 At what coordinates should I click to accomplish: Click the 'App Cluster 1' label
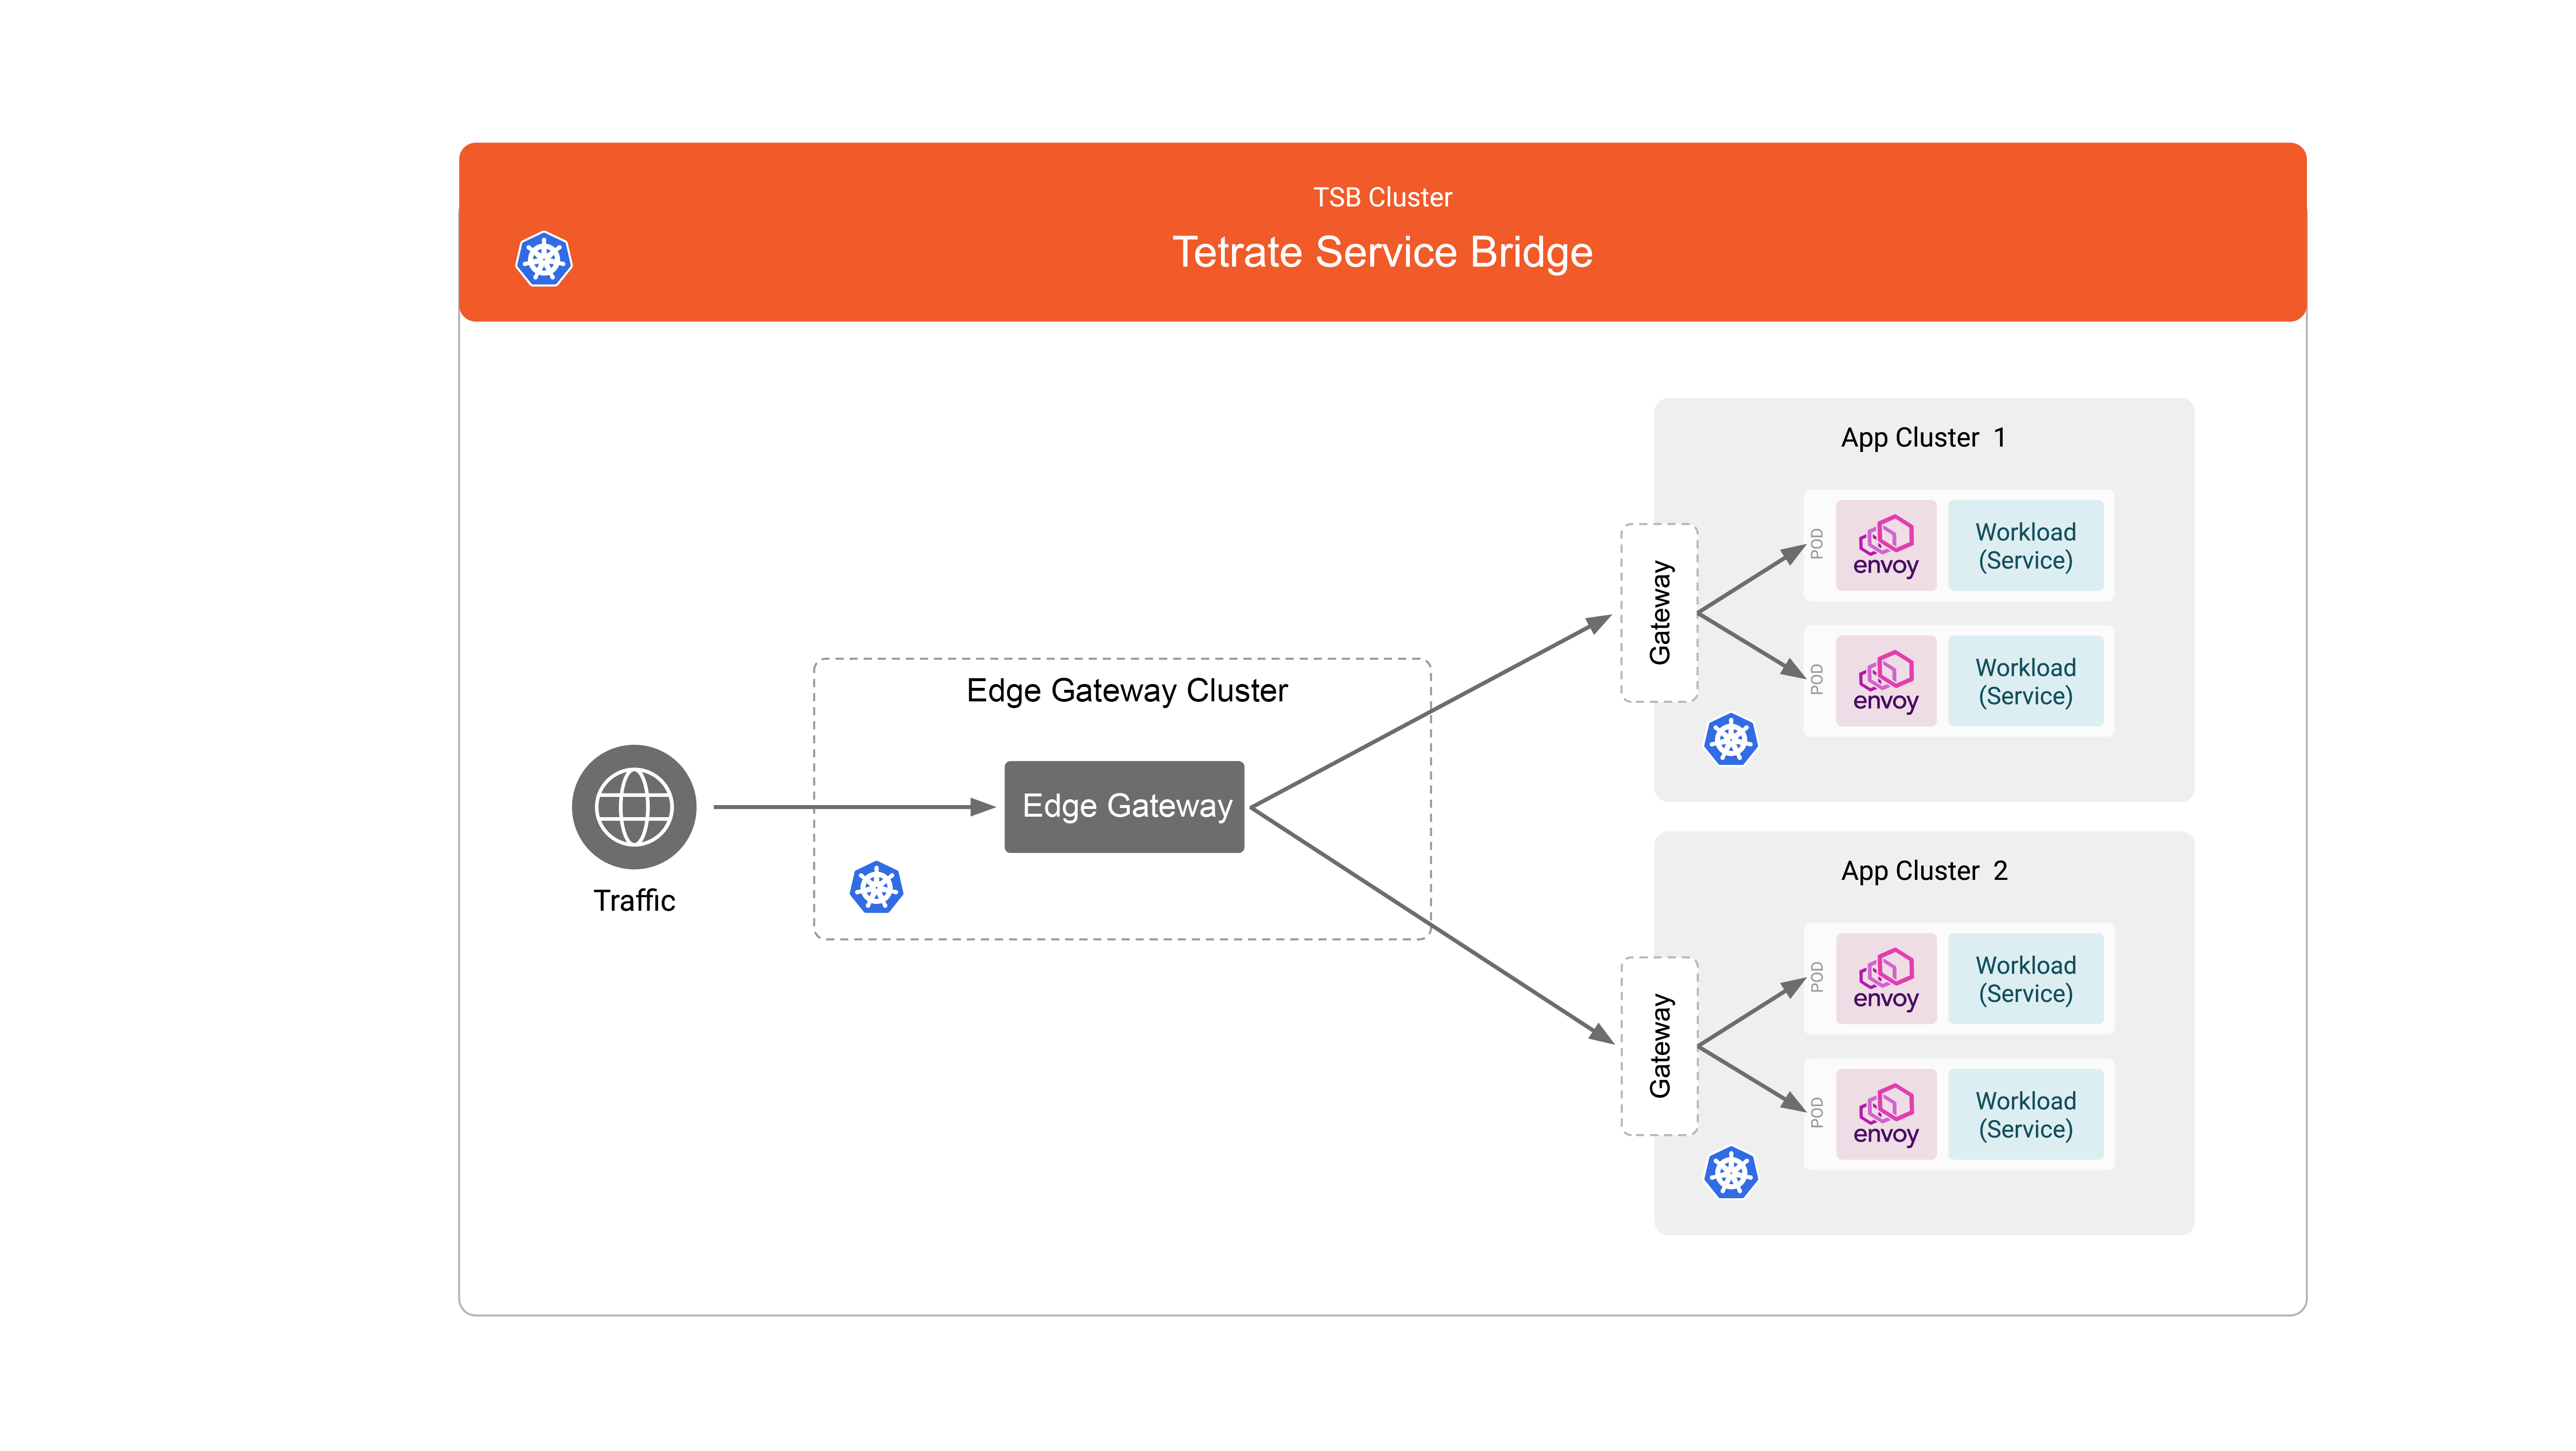pos(1923,438)
